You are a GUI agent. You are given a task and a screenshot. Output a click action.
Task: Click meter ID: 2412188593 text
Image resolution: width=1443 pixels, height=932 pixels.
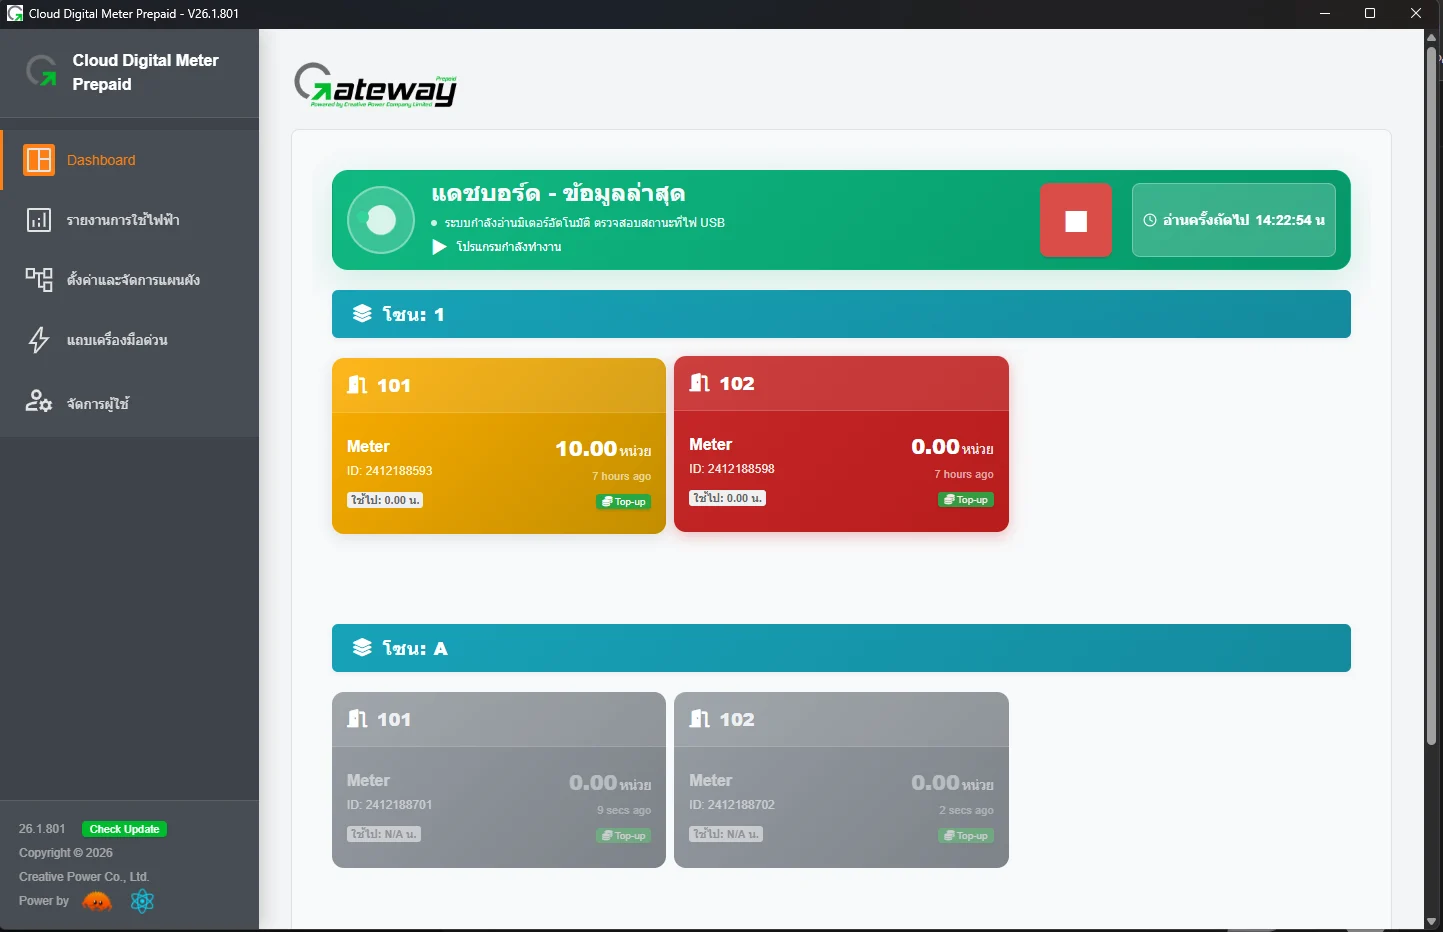tap(390, 471)
